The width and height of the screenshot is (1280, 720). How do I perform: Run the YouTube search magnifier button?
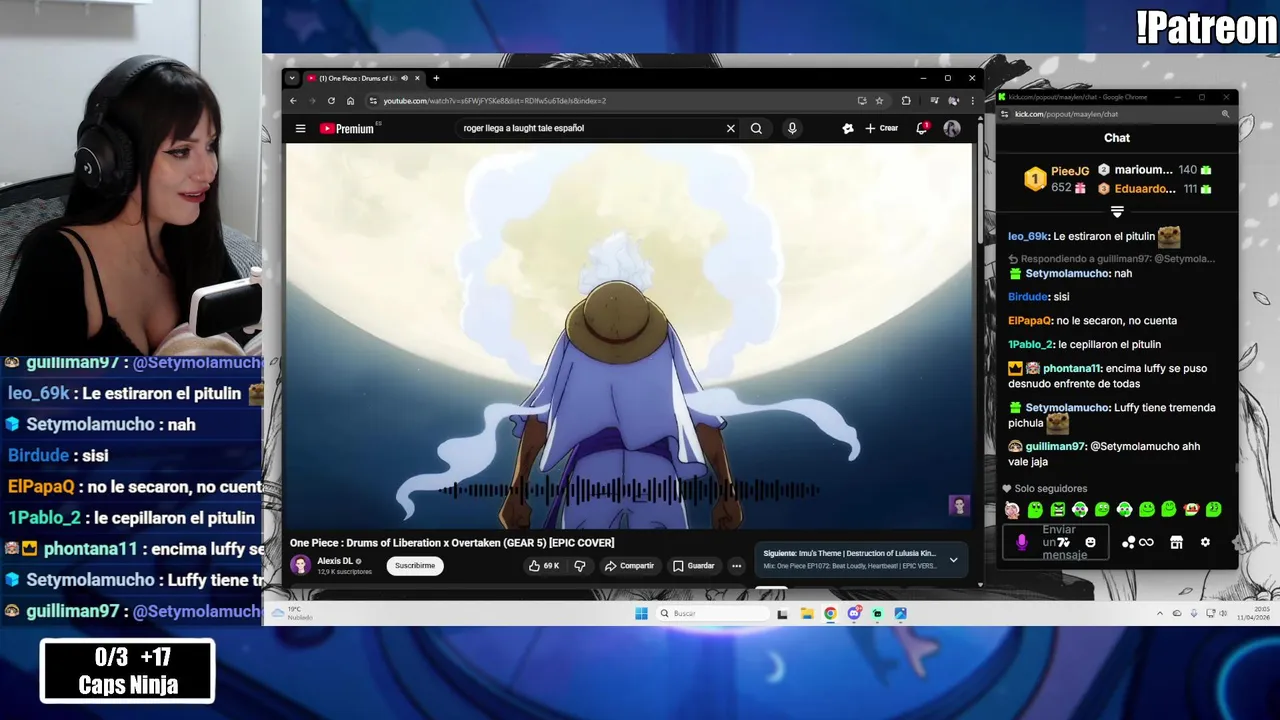[x=756, y=128]
